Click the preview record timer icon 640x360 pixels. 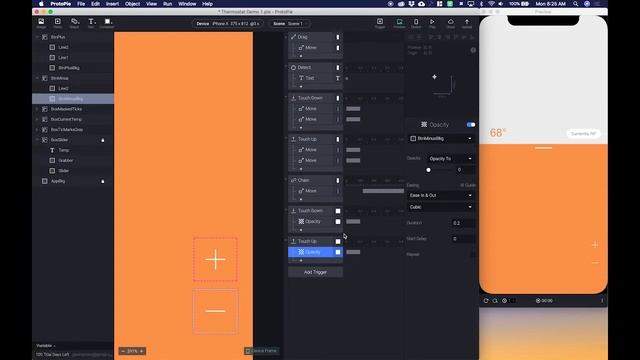tap(544, 300)
